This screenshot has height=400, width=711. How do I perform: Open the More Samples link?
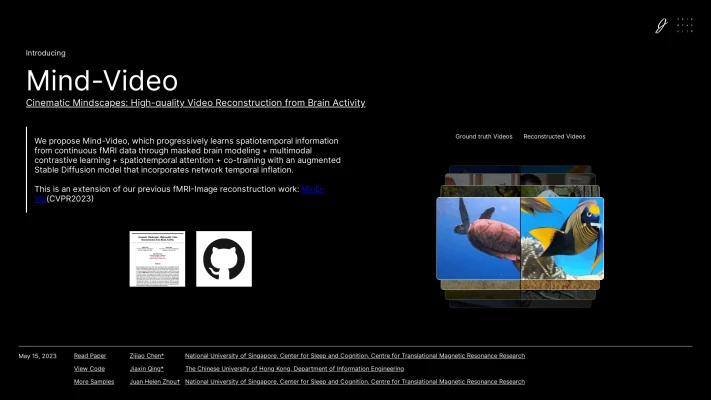tap(94, 382)
